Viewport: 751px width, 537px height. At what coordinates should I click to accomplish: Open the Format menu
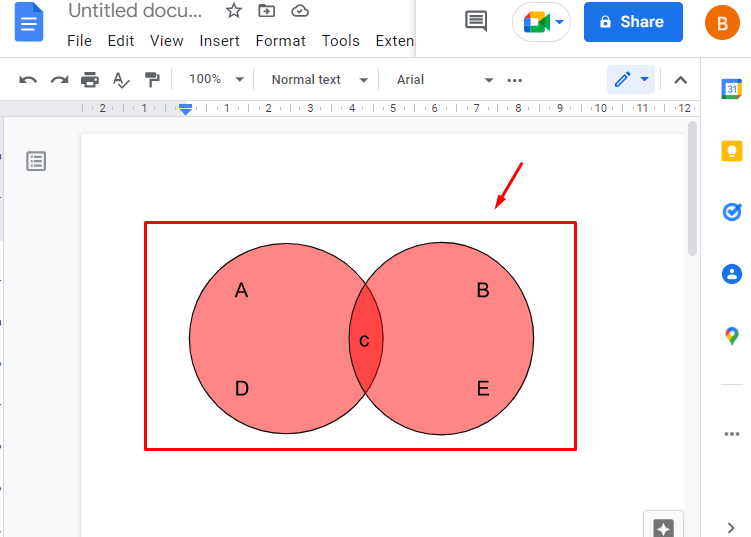coord(280,41)
